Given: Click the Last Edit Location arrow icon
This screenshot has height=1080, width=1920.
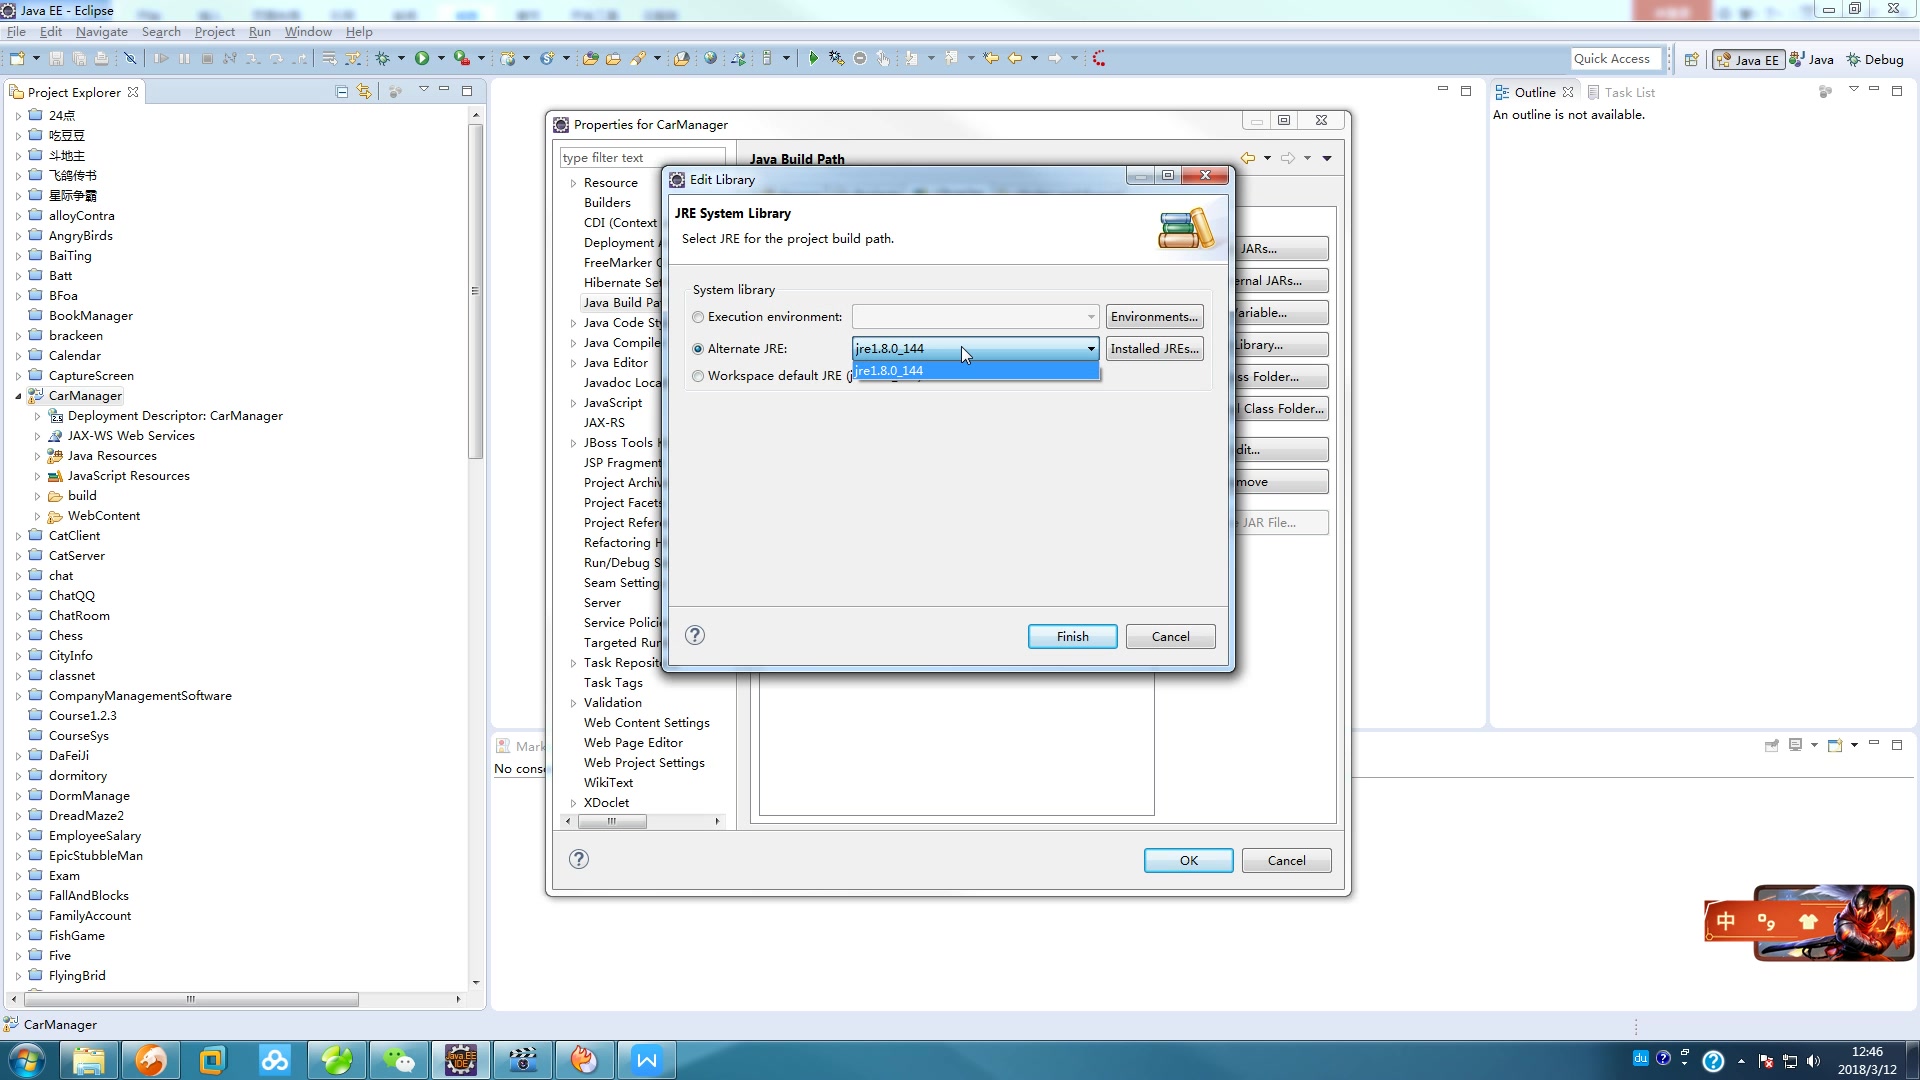Looking at the screenshot, I should pyautogui.click(x=991, y=59).
